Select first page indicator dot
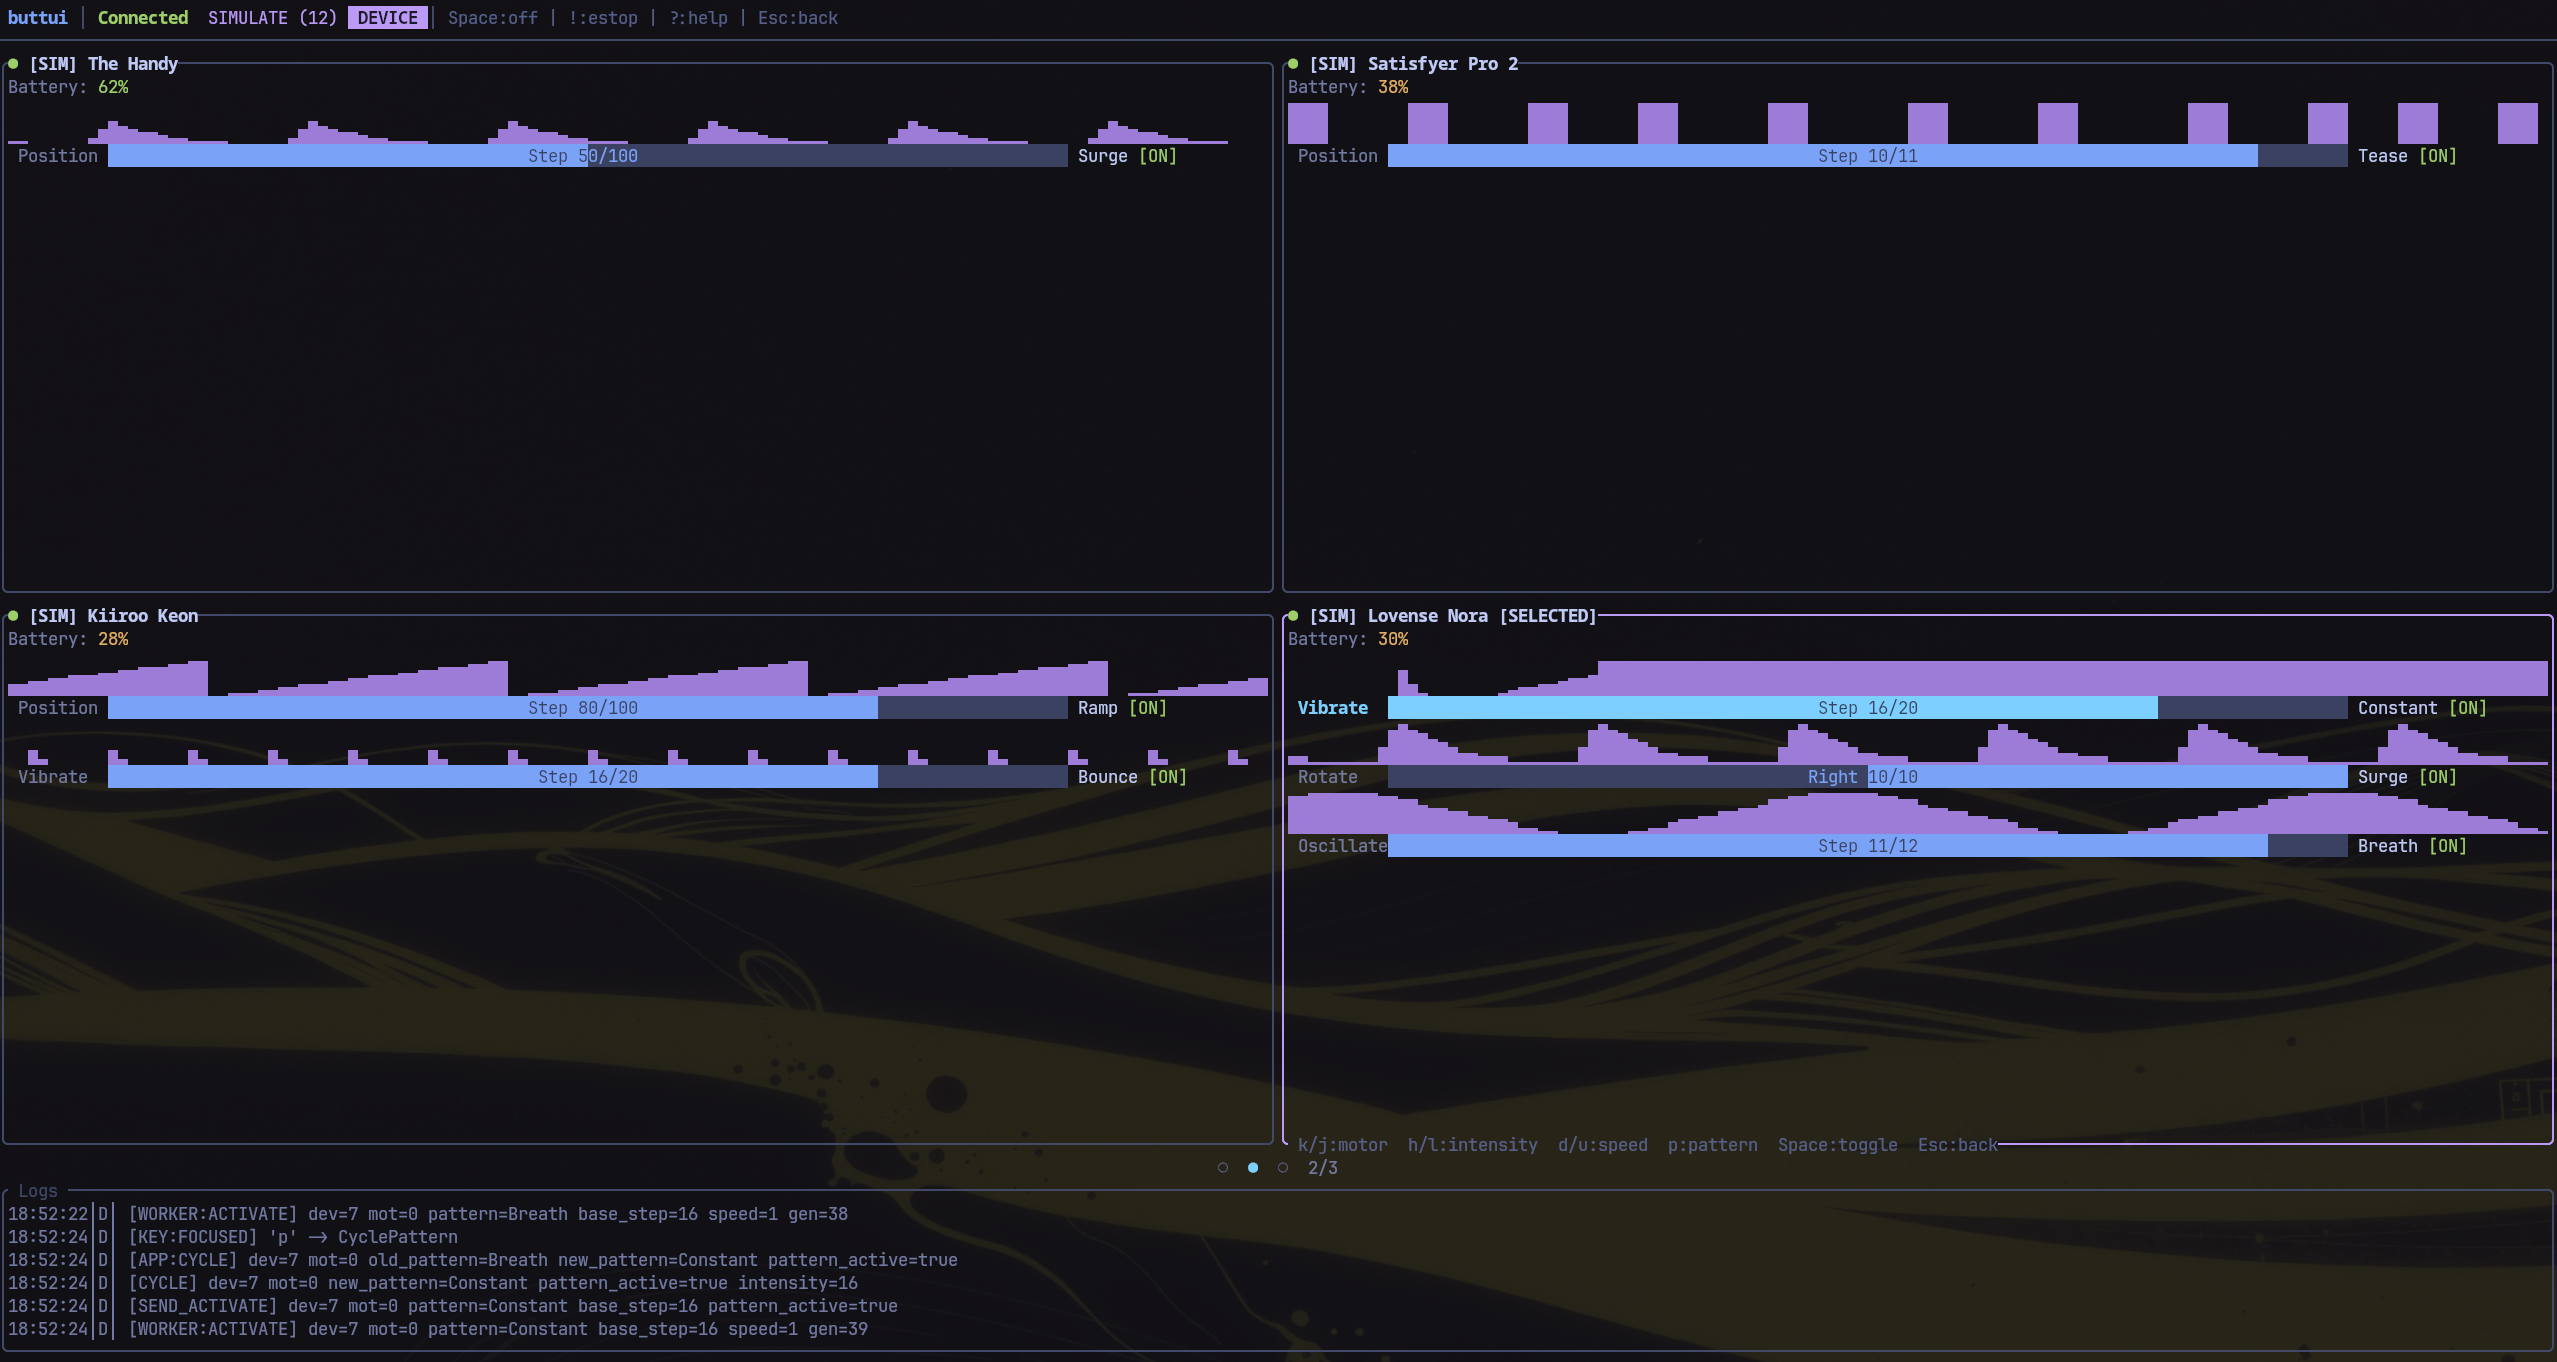This screenshot has height=1362, width=2557. point(1223,1168)
